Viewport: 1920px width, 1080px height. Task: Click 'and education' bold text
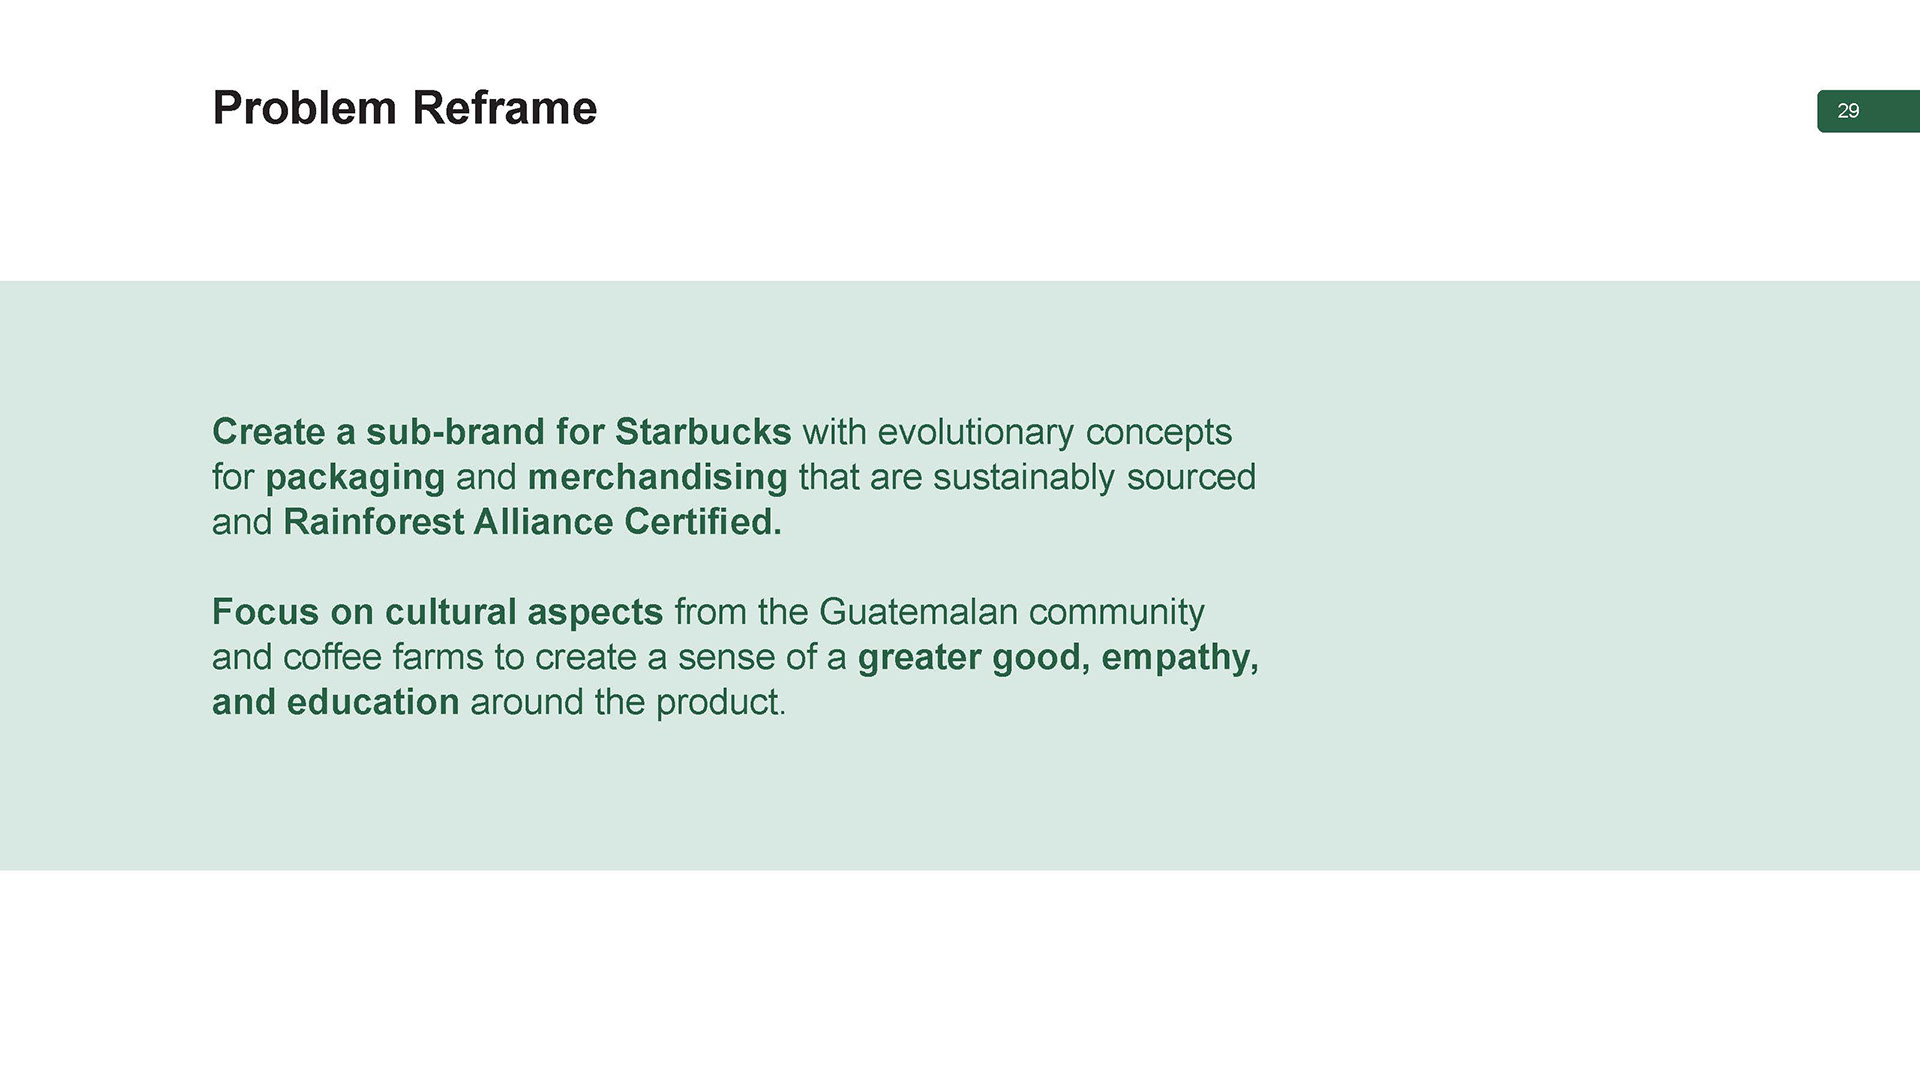point(336,702)
